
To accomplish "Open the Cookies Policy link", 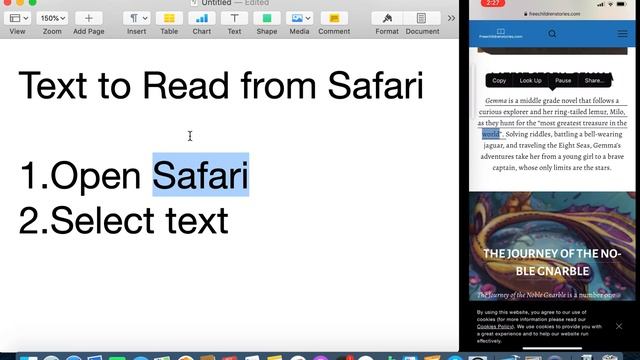I will (x=495, y=327).
